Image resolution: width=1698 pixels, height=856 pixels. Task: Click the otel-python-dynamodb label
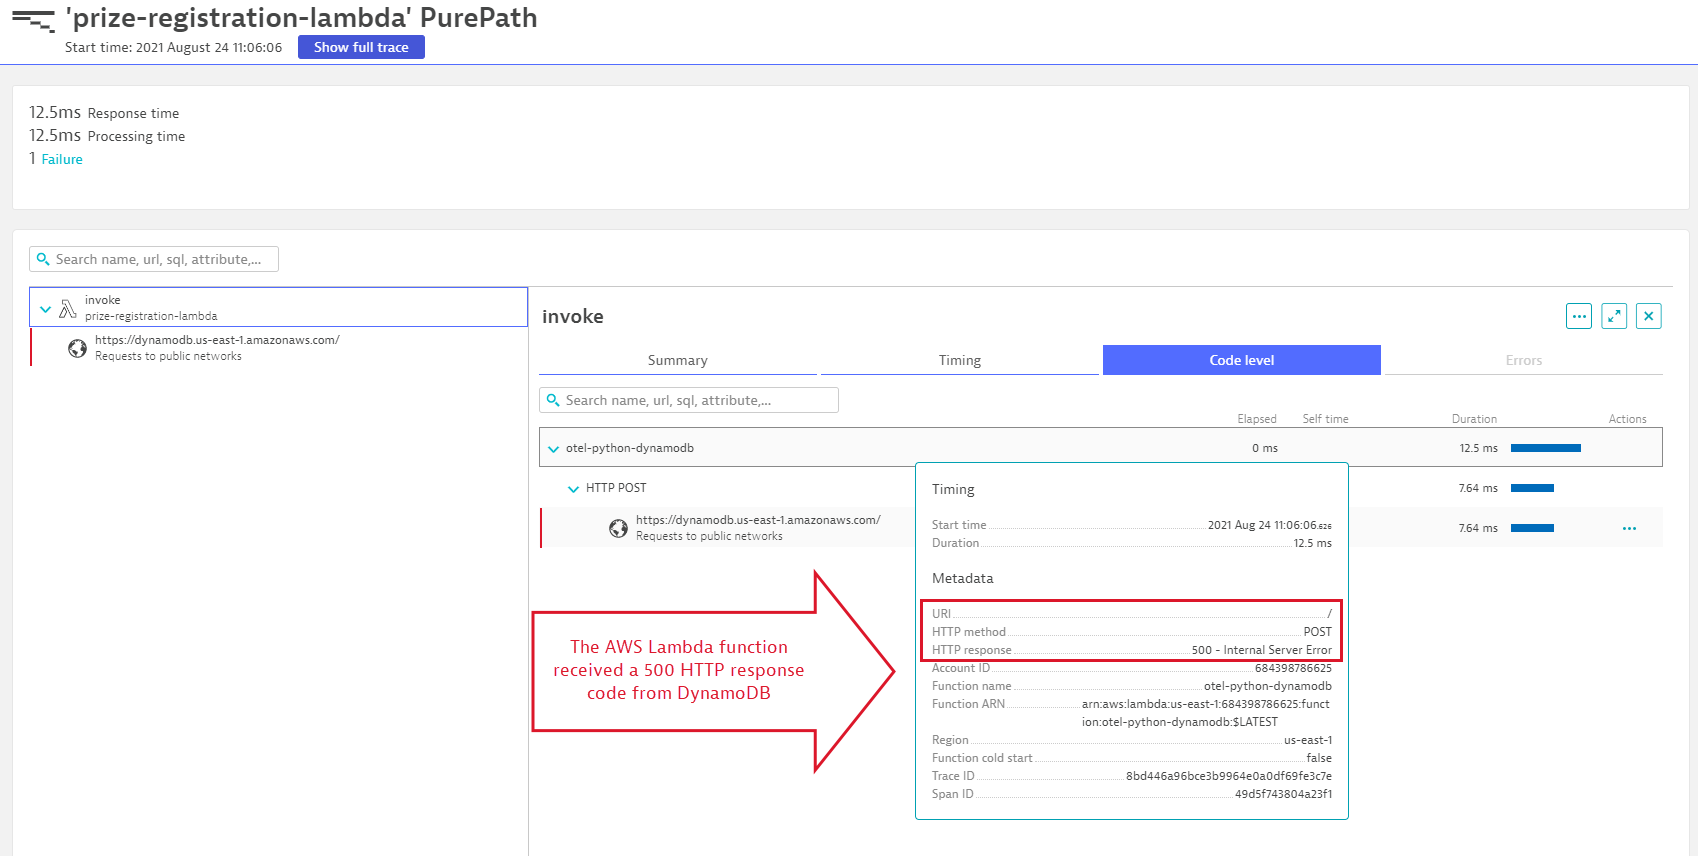(x=630, y=448)
